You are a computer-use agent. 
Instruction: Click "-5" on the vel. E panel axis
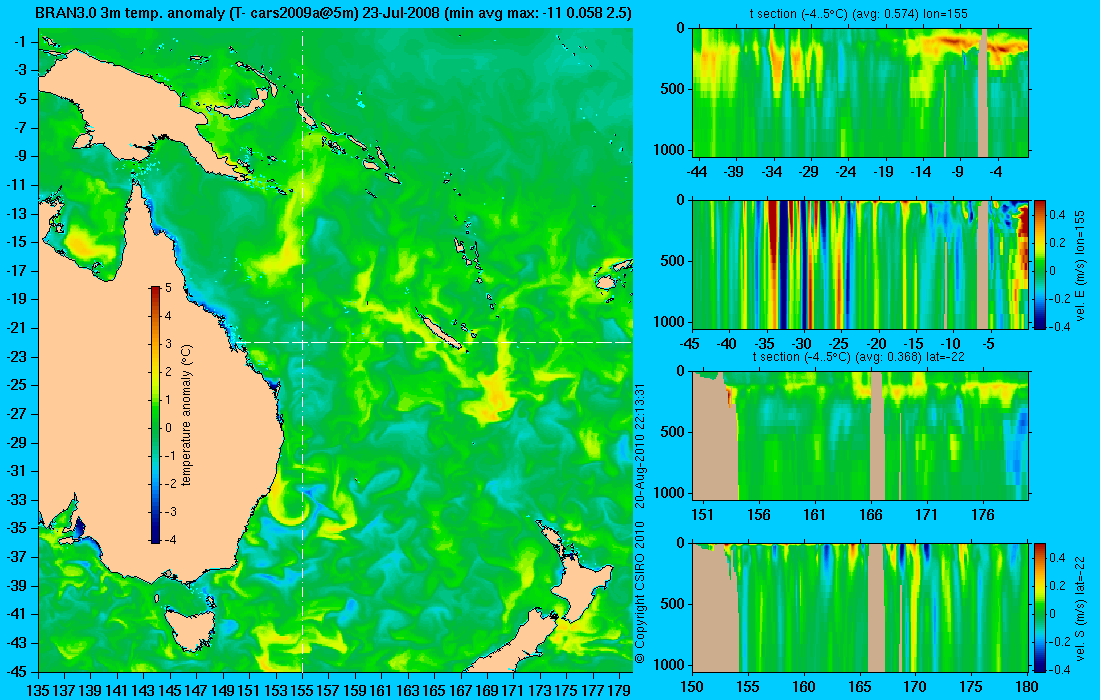[988, 344]
